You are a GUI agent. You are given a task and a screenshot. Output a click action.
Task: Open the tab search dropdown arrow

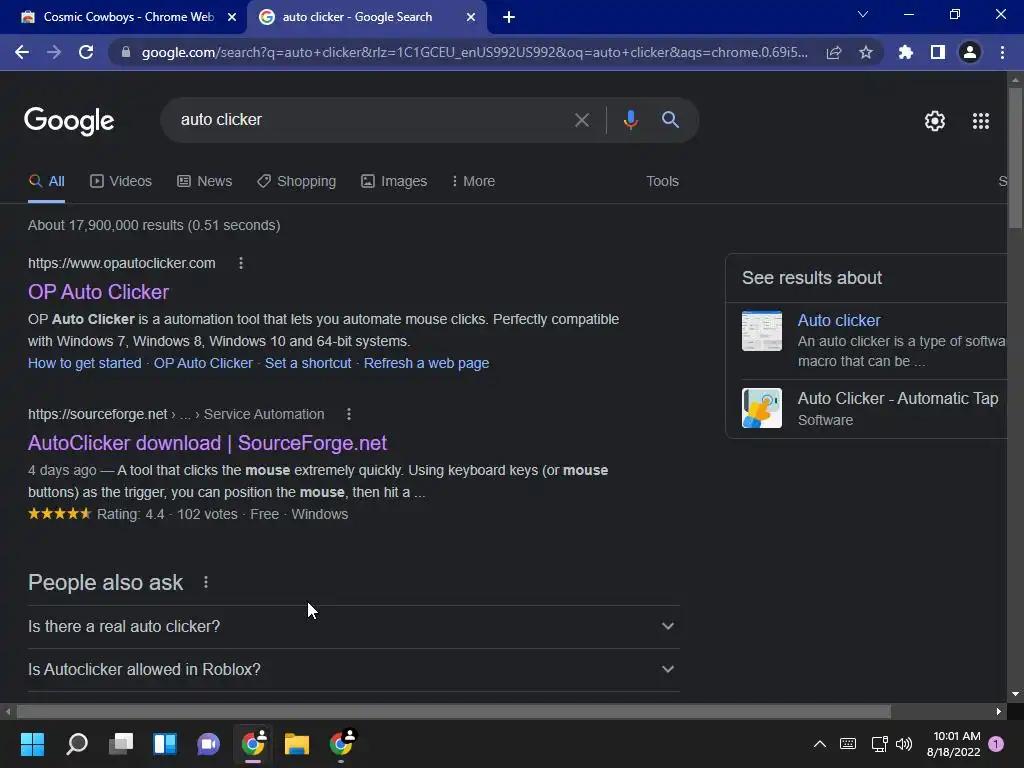click(x=863, y=14)
